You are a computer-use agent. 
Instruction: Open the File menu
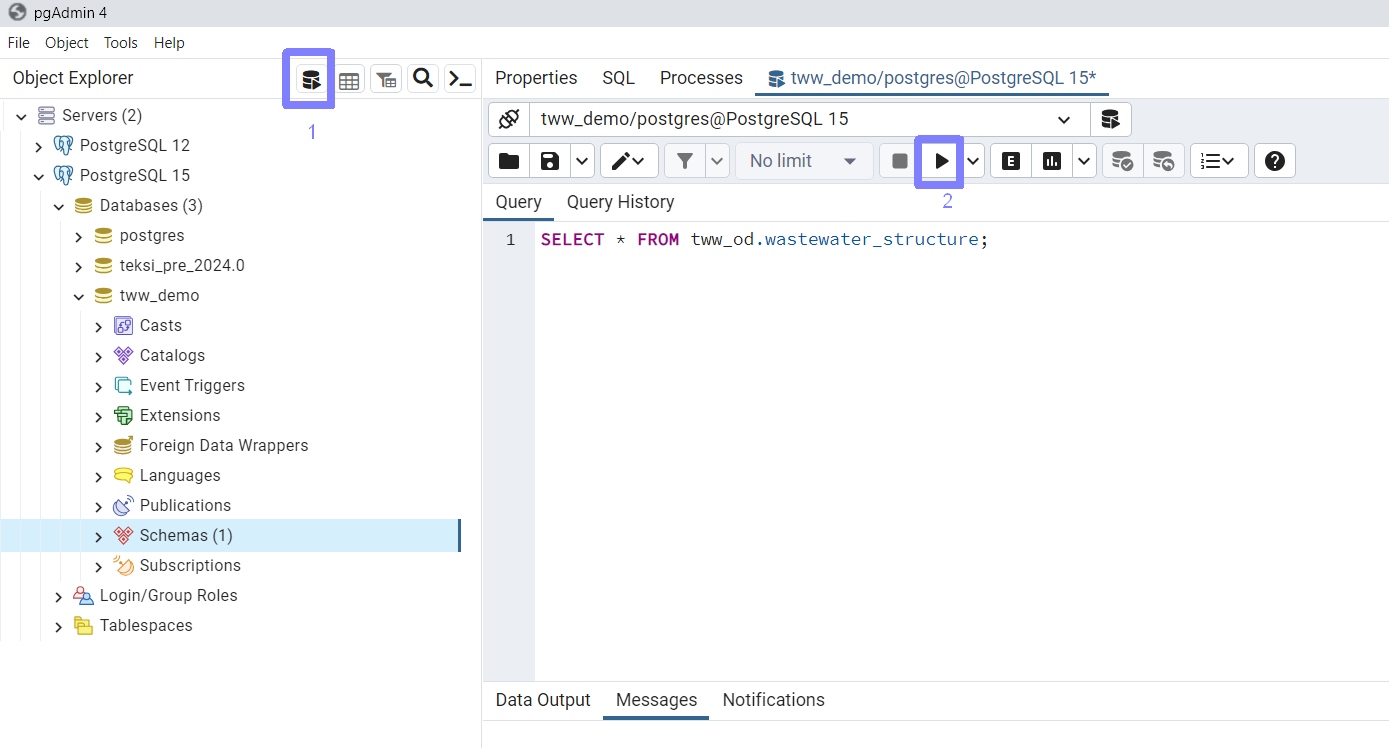click(19, 43)
